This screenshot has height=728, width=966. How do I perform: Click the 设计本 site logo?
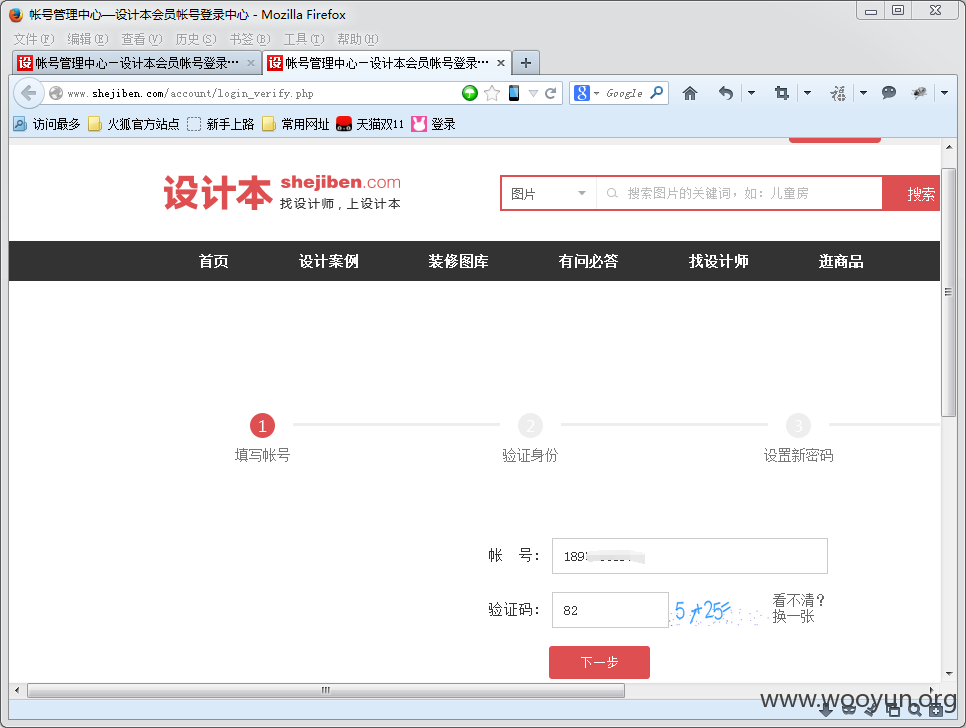pos(282,193)
